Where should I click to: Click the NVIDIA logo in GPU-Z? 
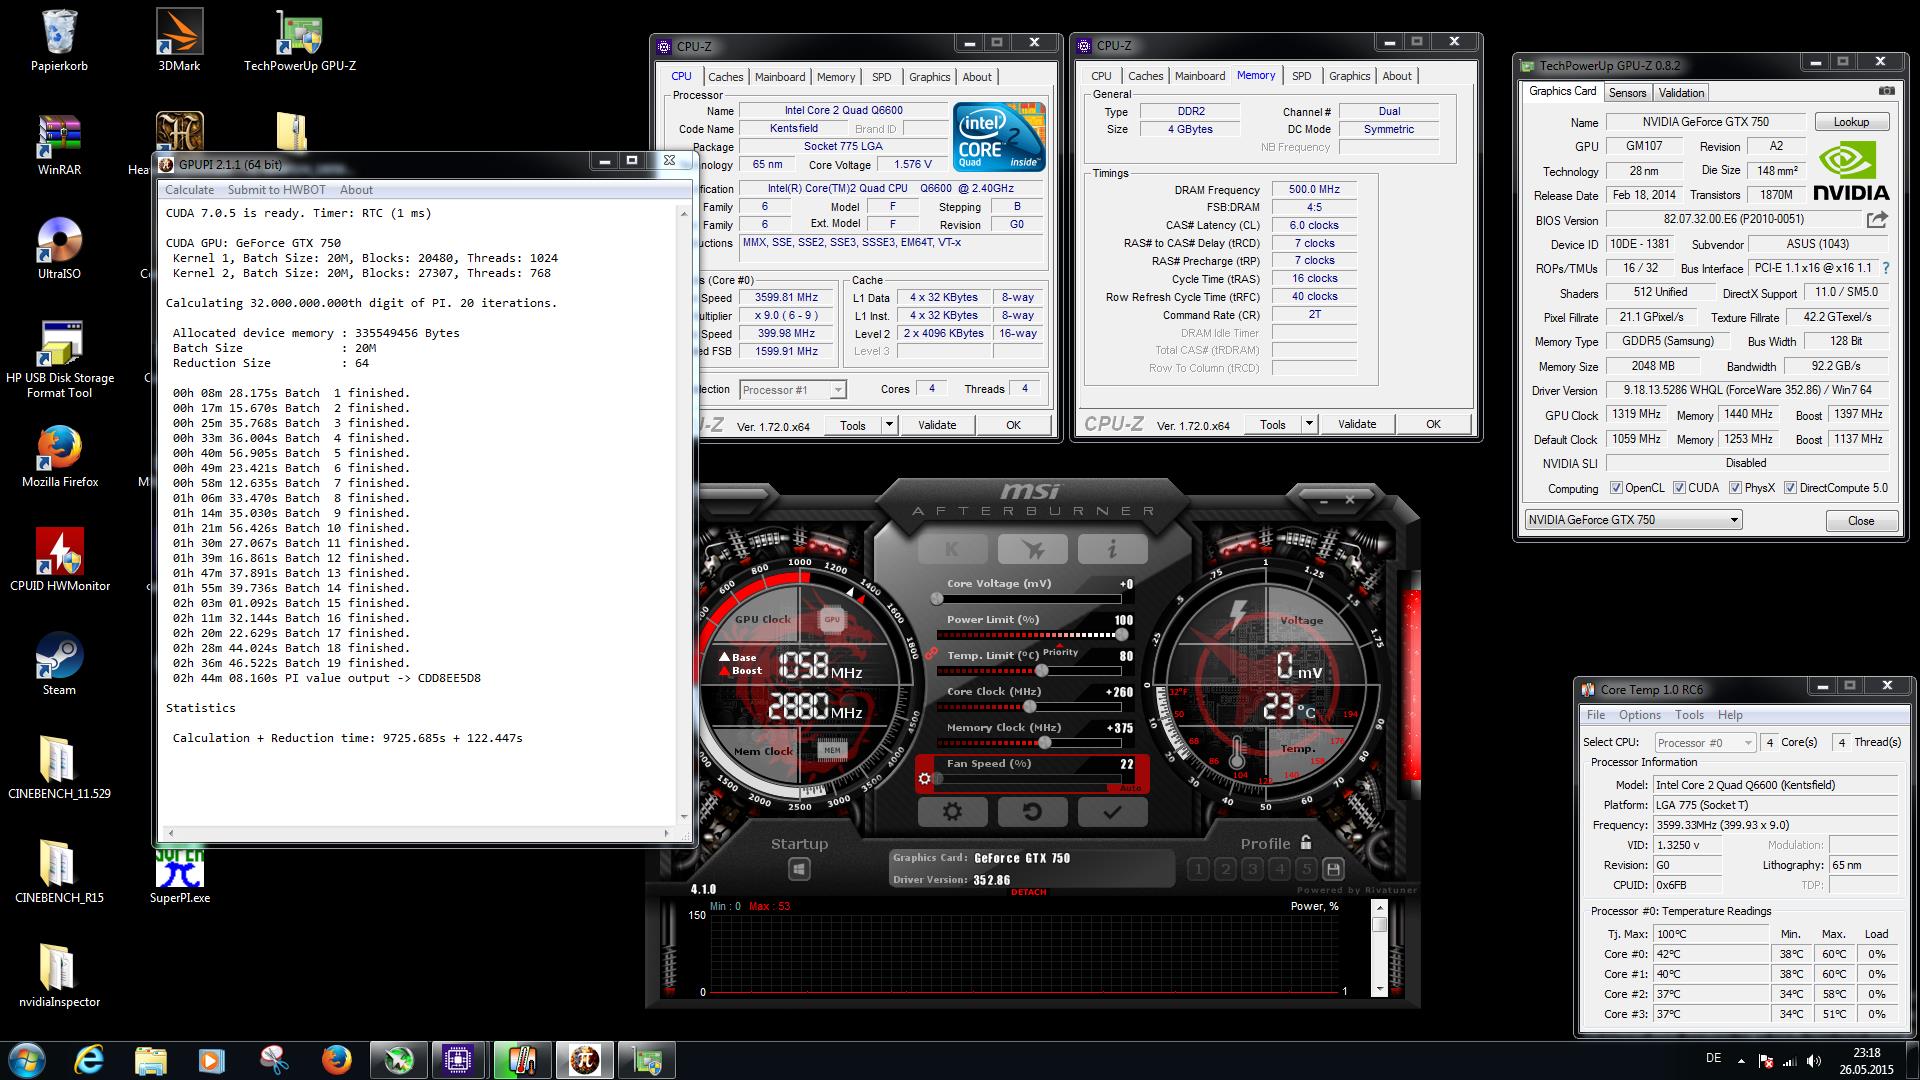tap(1849, 170)
